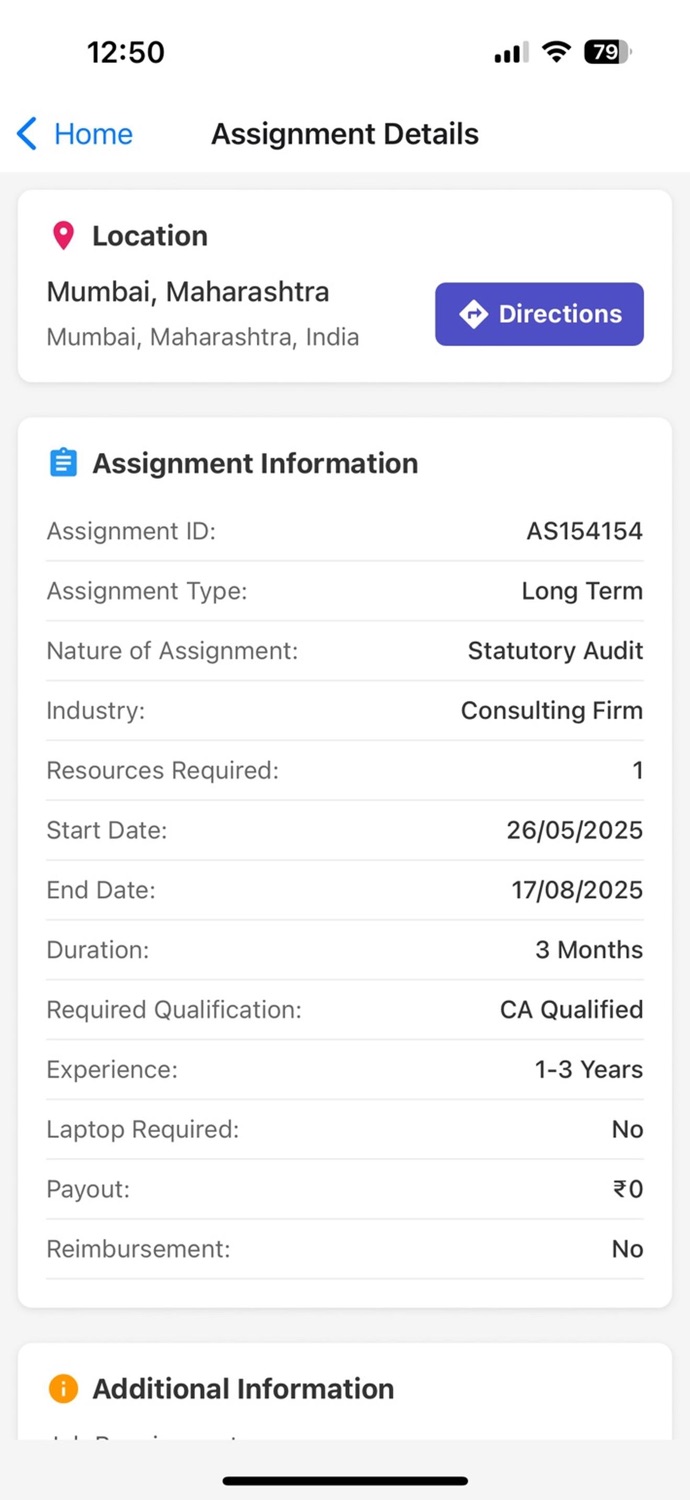Tap the Laptop Required: label

(143, 1130)
